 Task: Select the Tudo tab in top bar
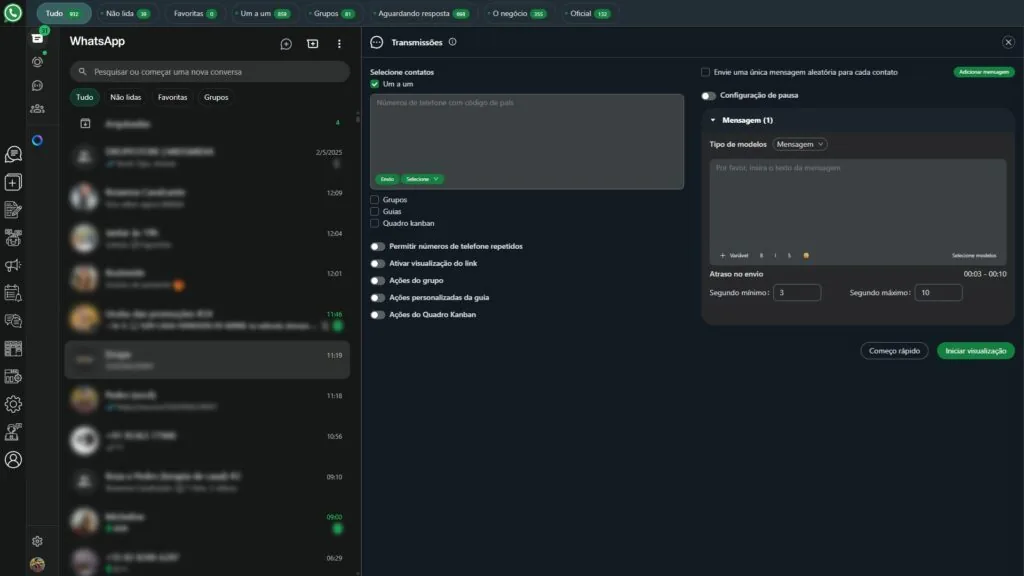[63, 13]
